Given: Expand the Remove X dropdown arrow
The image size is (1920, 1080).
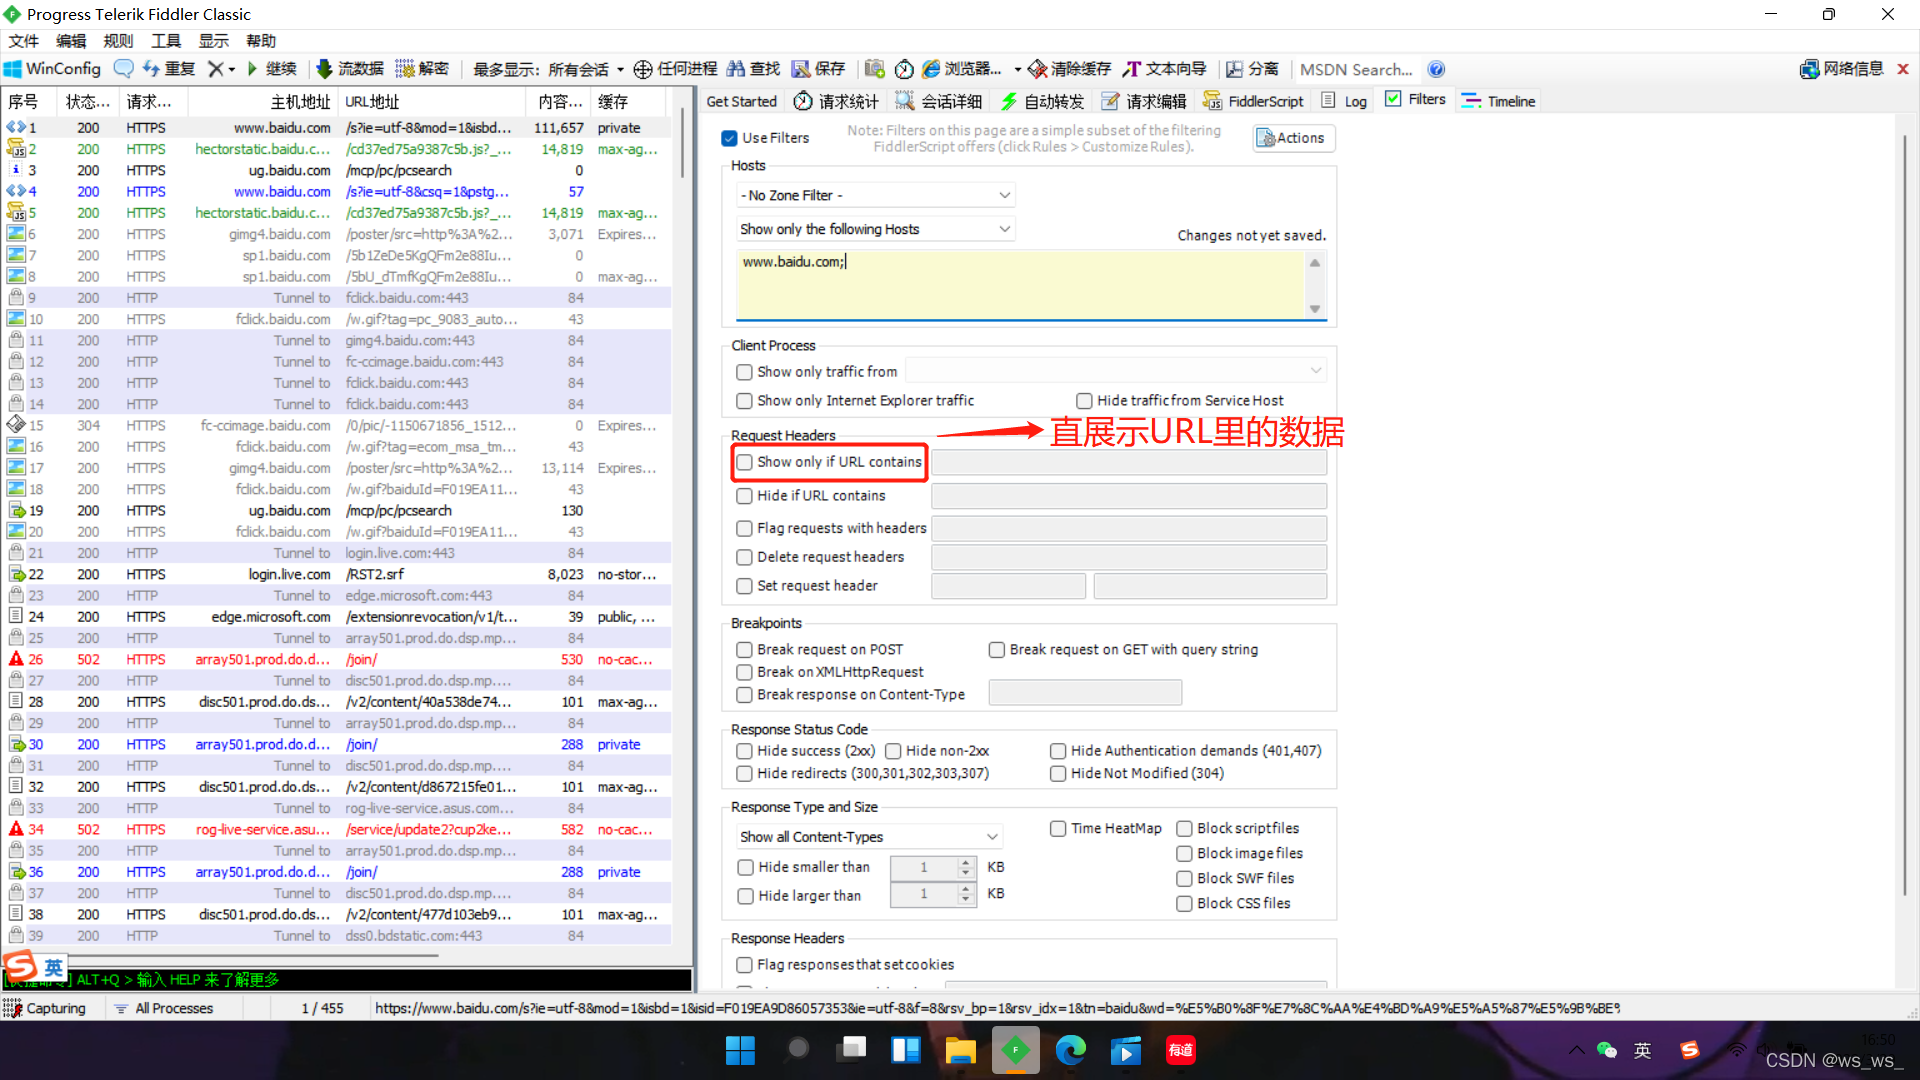Looking at the screenshot, I should point(232,69).
